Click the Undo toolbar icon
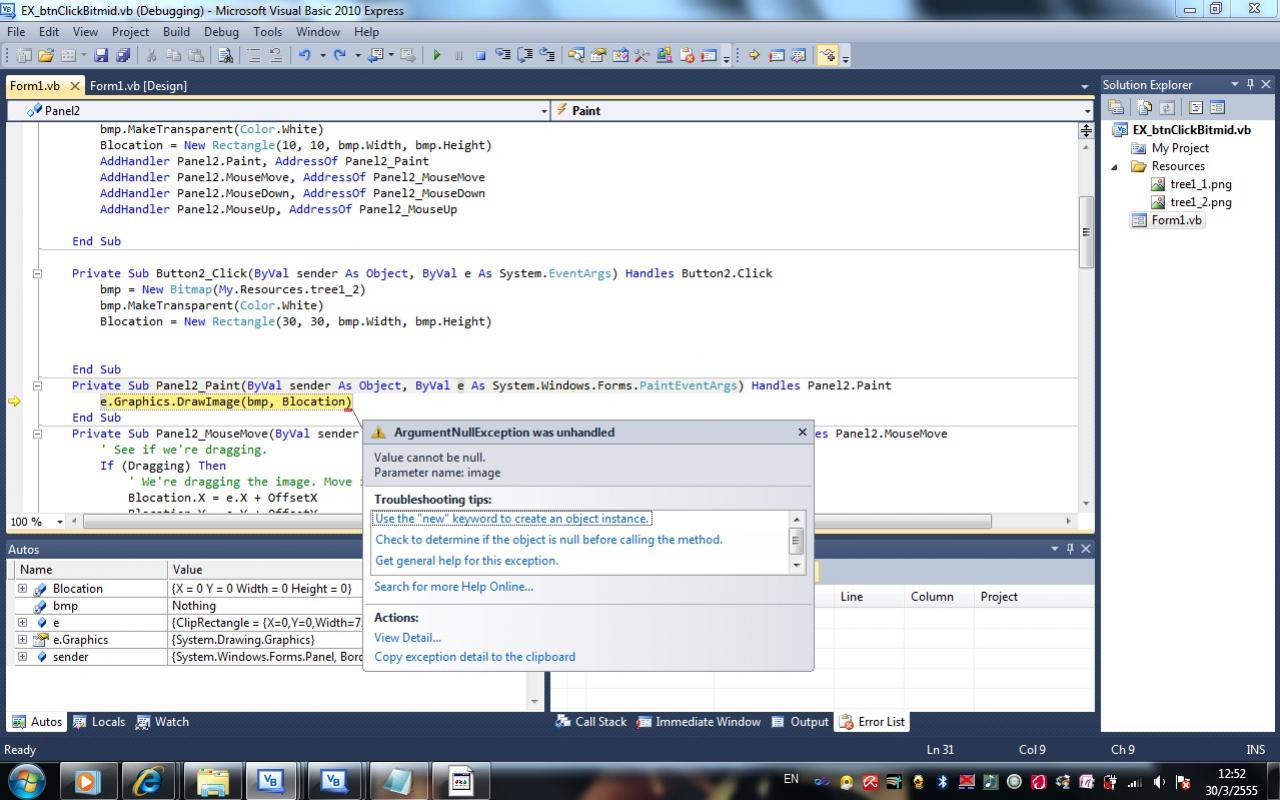 (304, 56)
